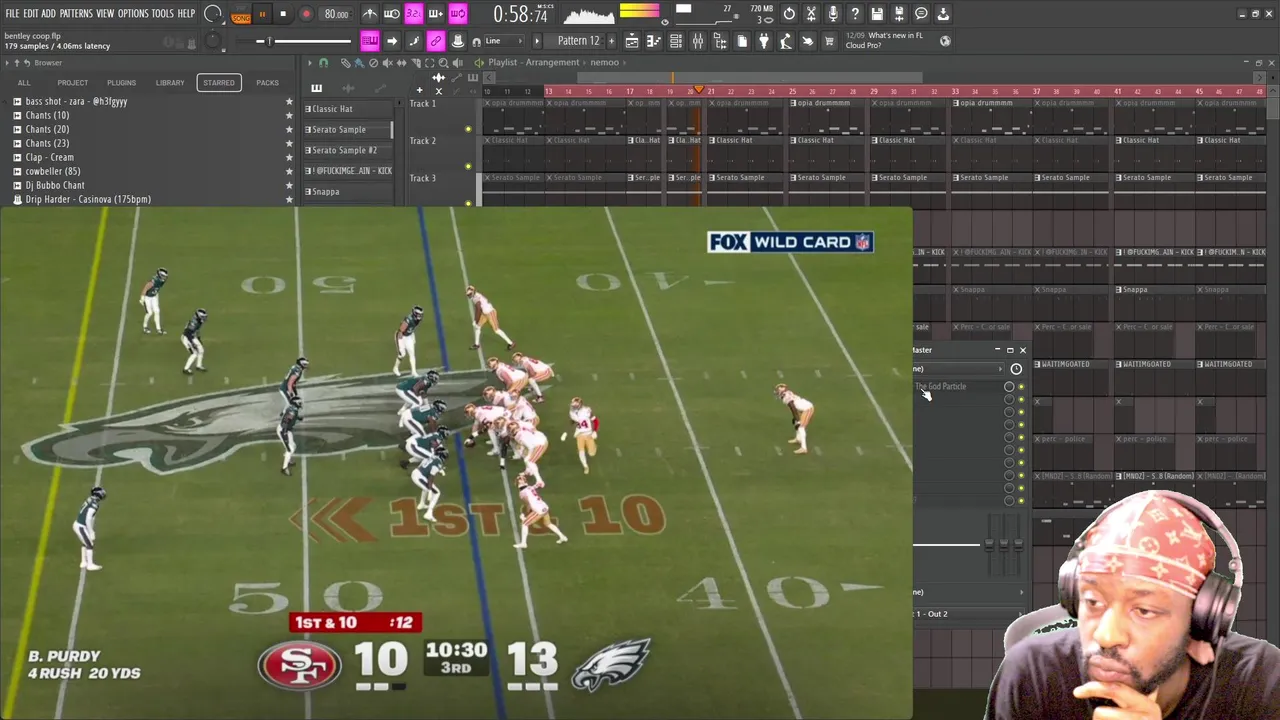Open the playlist view icon
The image size is (1280, 720).
pyautogui.click(x=632, y=41)
